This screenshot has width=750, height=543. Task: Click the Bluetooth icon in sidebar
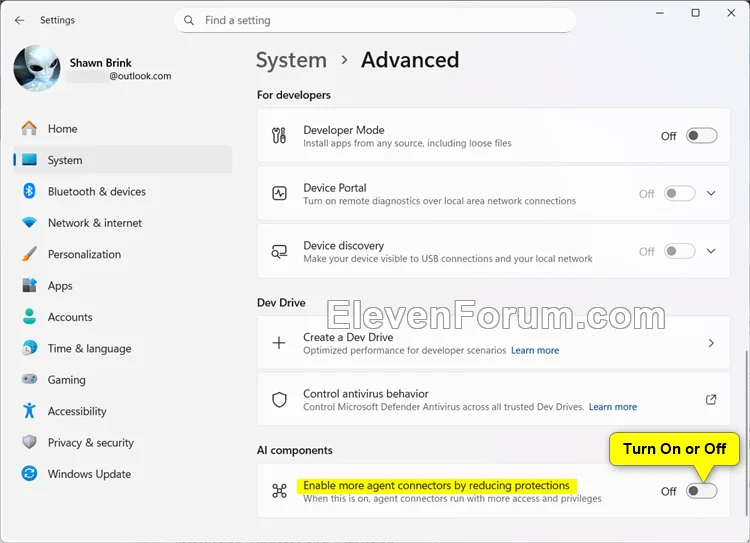(29, 191)
